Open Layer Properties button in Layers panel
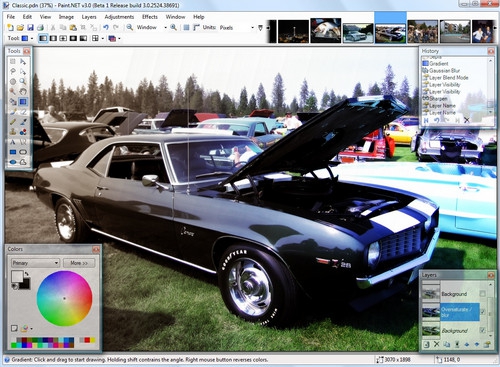The image size is (500, 367). (487, 344)
